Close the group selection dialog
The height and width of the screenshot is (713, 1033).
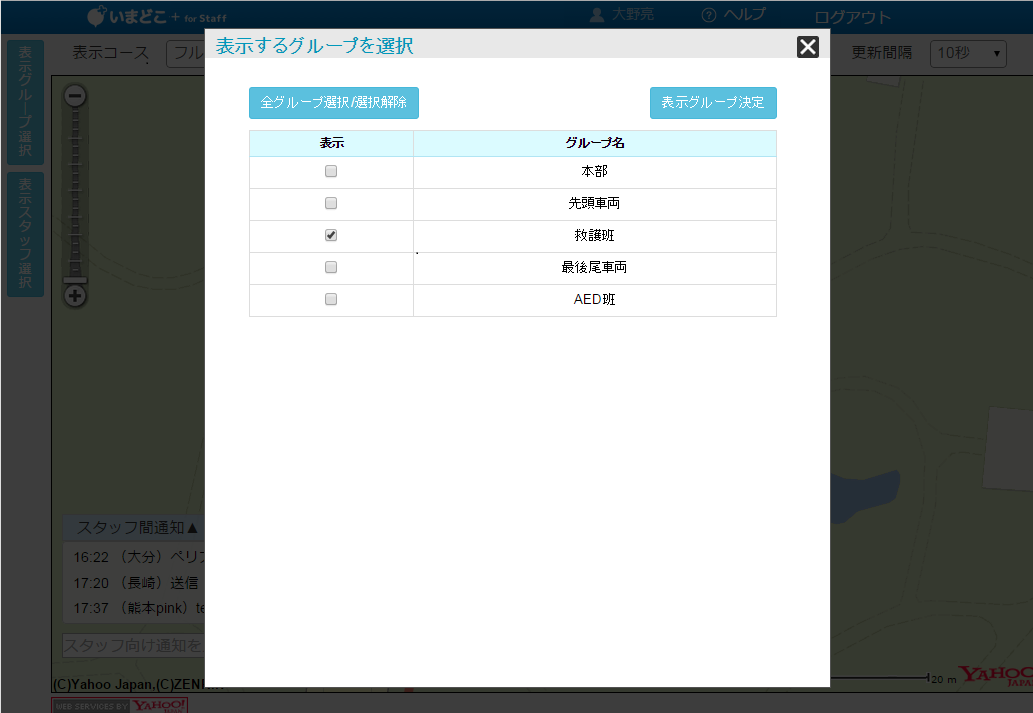(x=807, y=46)
